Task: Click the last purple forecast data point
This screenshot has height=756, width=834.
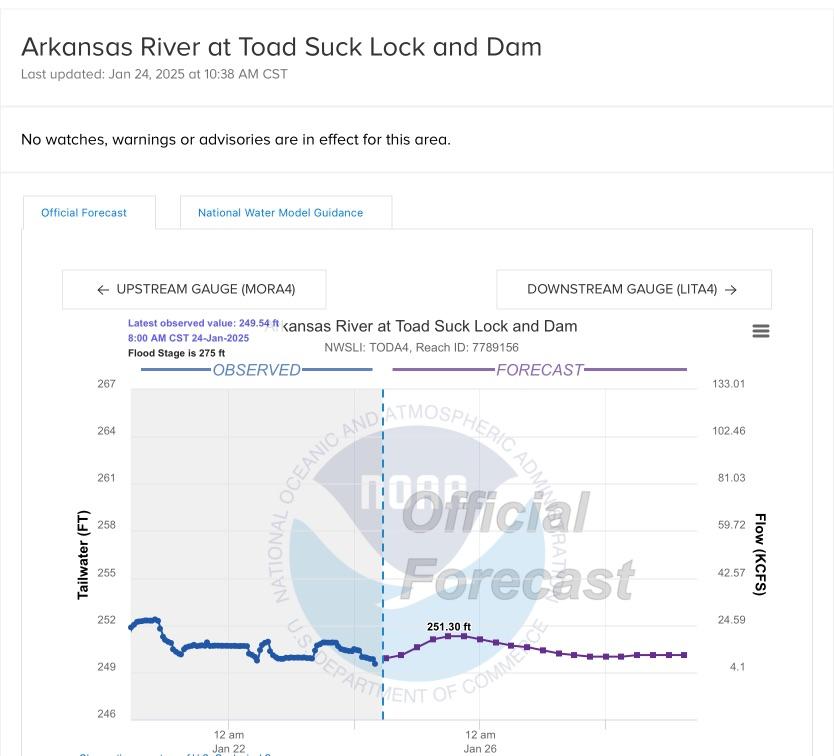Action: (685, 655)
